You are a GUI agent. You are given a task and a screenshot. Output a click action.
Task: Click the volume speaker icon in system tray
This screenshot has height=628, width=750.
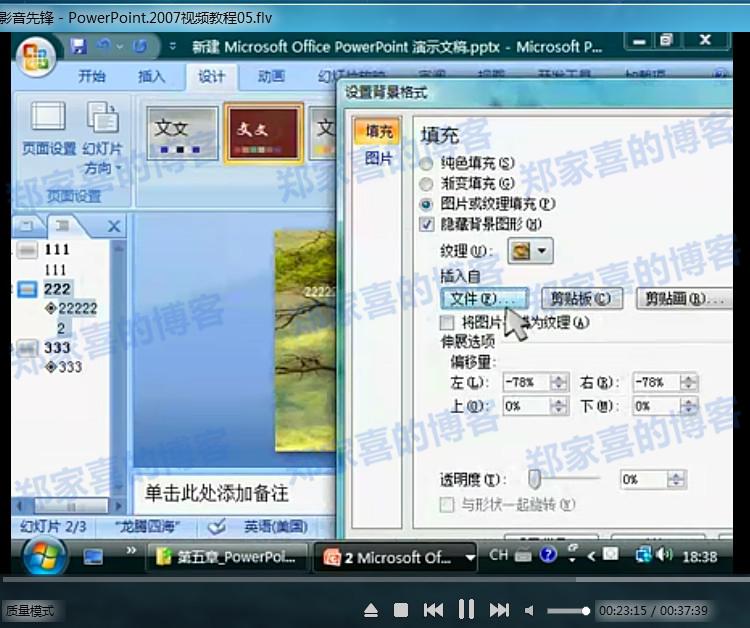pyautogui.click(x=664, y=555)
